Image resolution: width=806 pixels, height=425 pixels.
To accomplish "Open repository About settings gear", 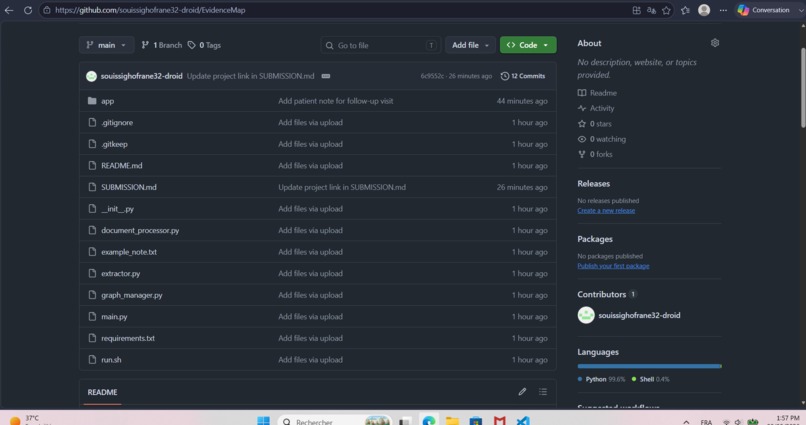I will (x=715, y=43).
